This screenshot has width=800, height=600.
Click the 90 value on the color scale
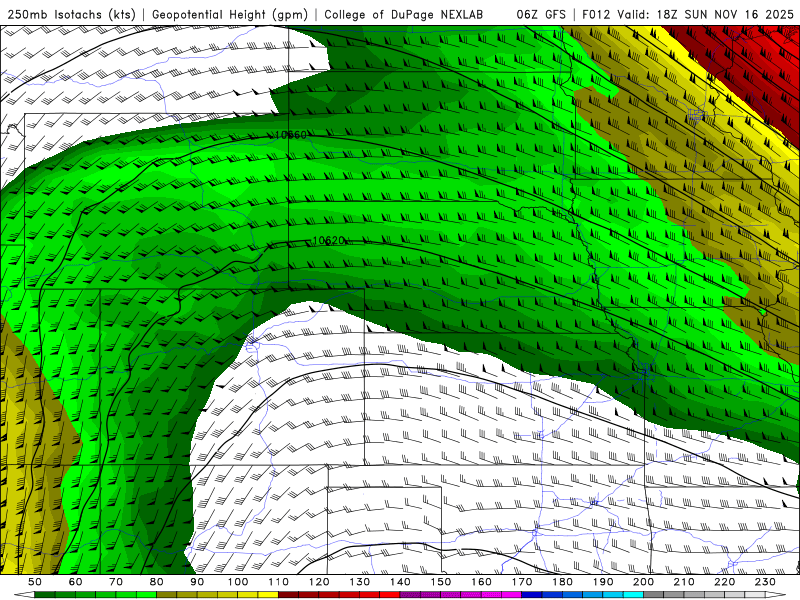197,582
